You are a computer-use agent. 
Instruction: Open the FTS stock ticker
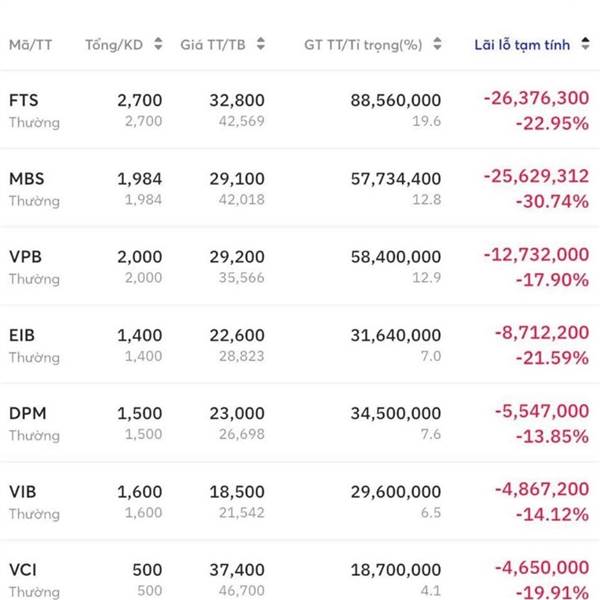click(x=24, y=100)
